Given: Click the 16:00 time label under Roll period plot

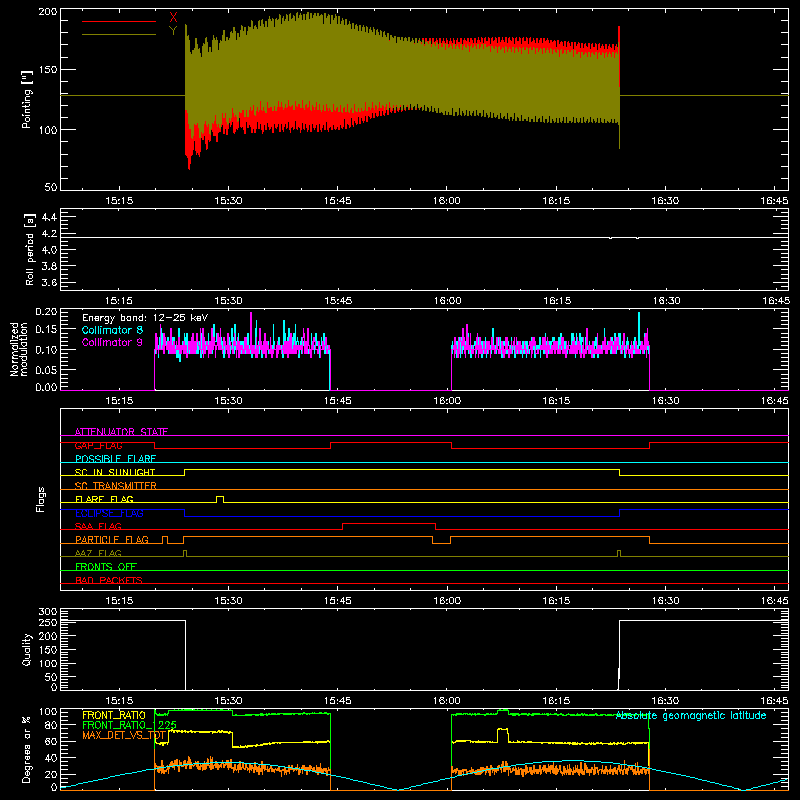Looking at the screenshot, I should (x=447, y=301).
